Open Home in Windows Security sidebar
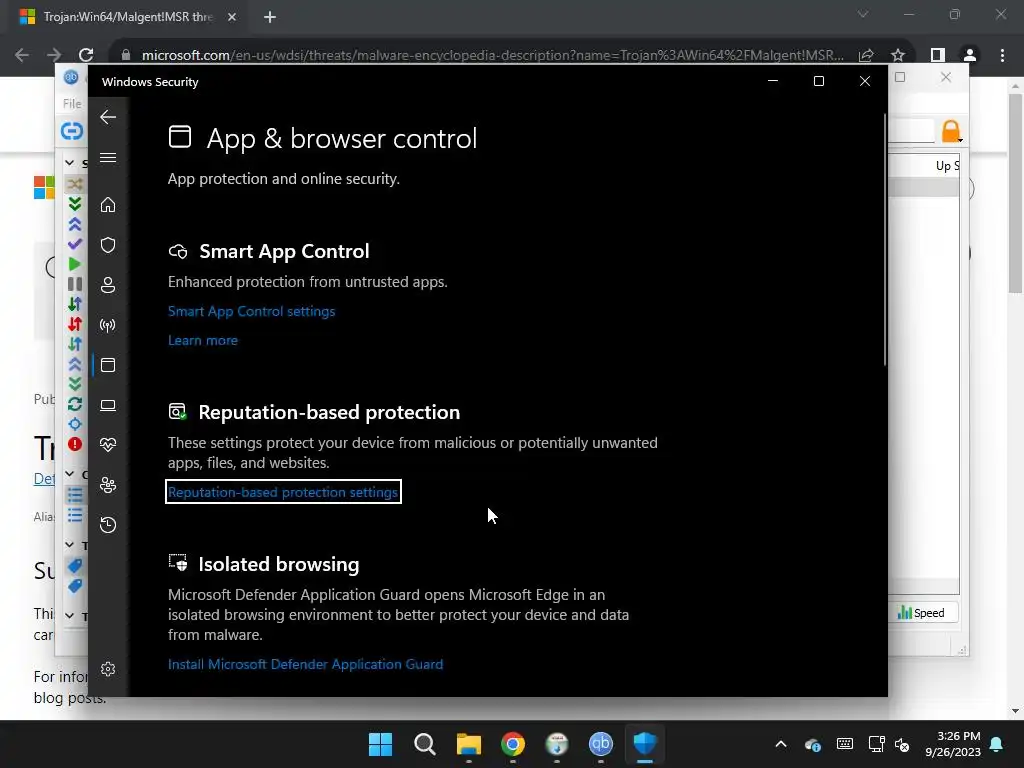Screen dimensions: 1024x768 108,205
